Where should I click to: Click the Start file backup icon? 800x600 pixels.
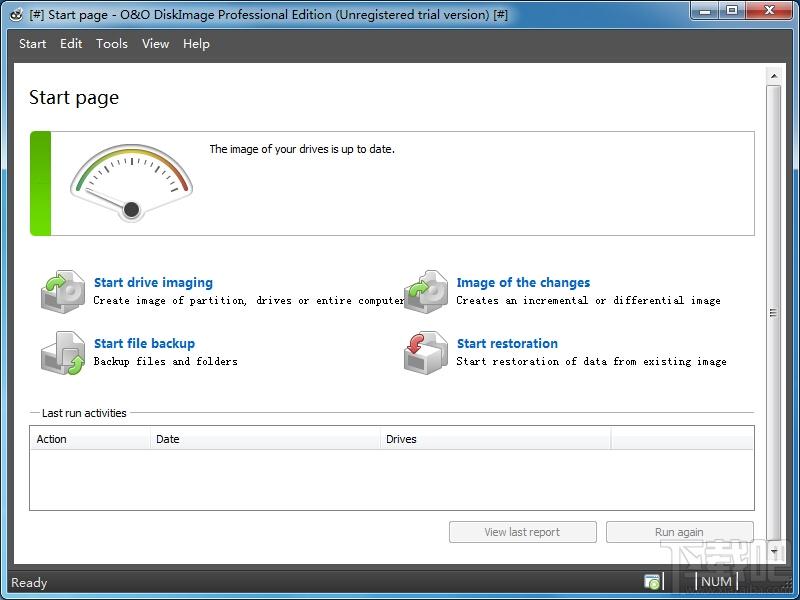[63, 353]
